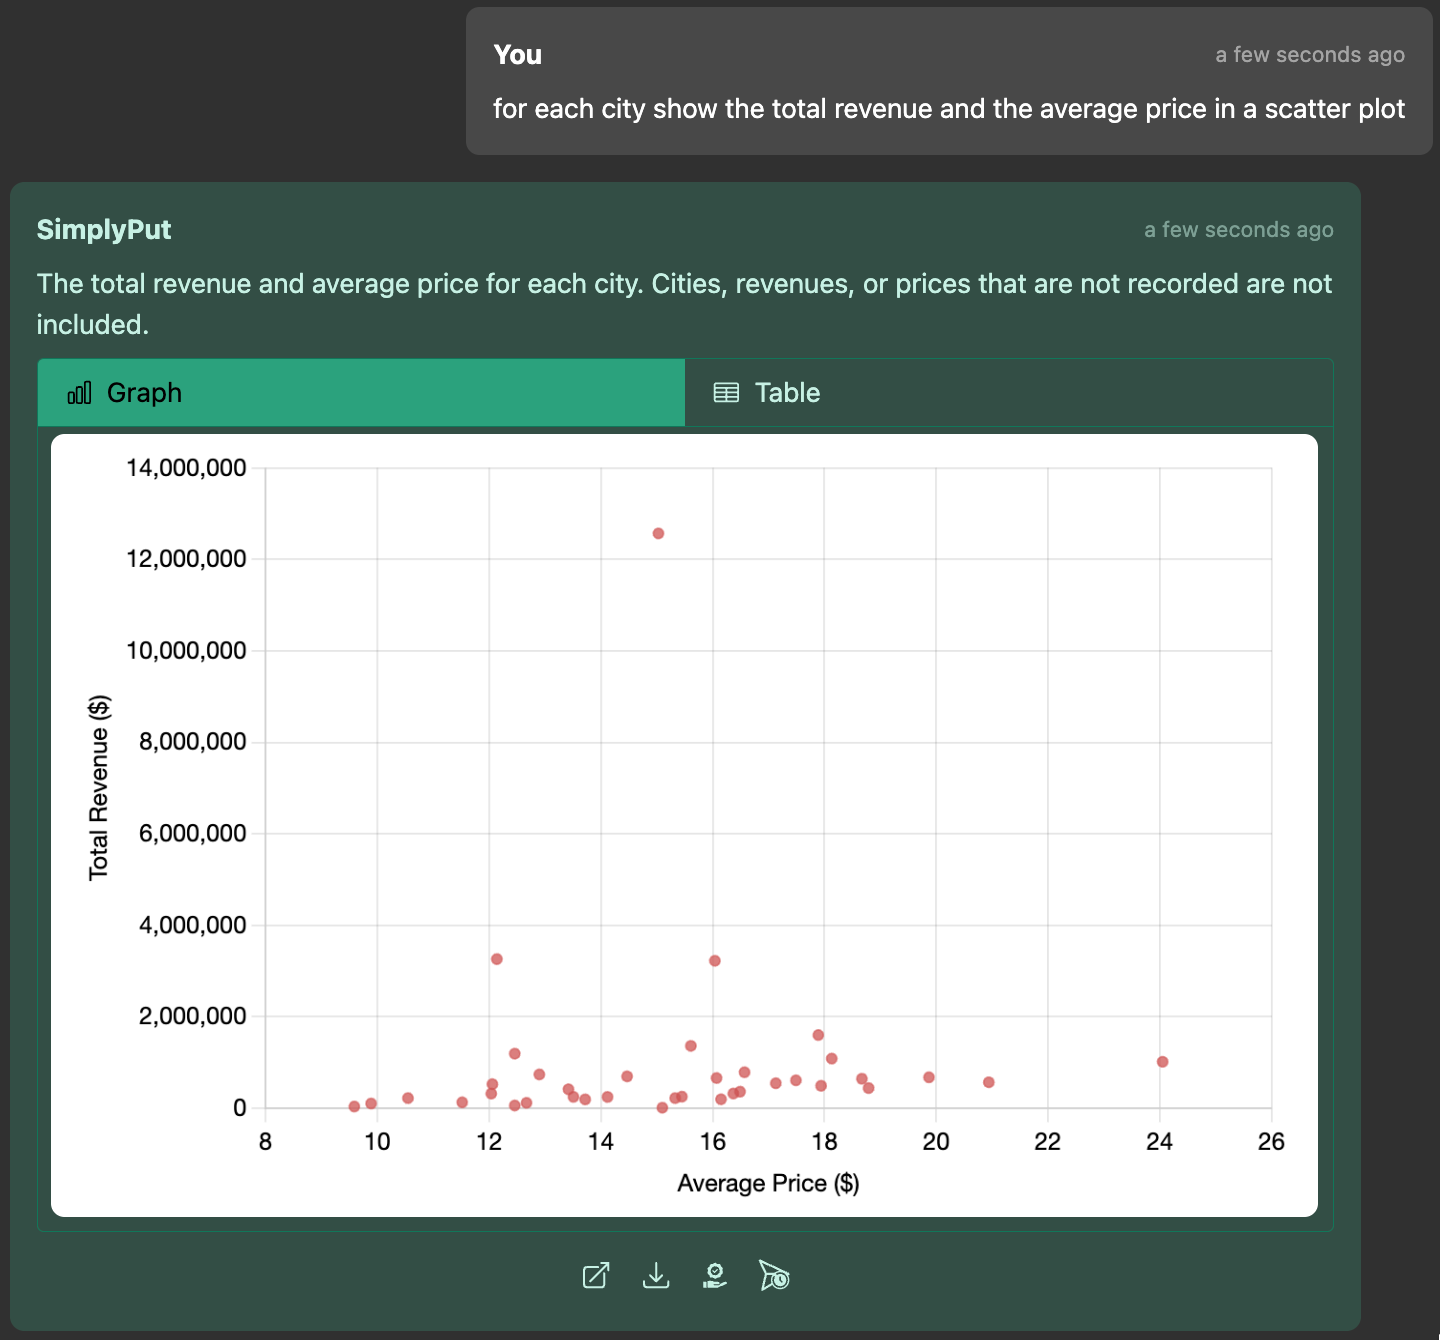Click the 6,000,000 y-axis label
This screenshot has height=1340, width=1440.
pyautogui.click(x=193, y=833)
